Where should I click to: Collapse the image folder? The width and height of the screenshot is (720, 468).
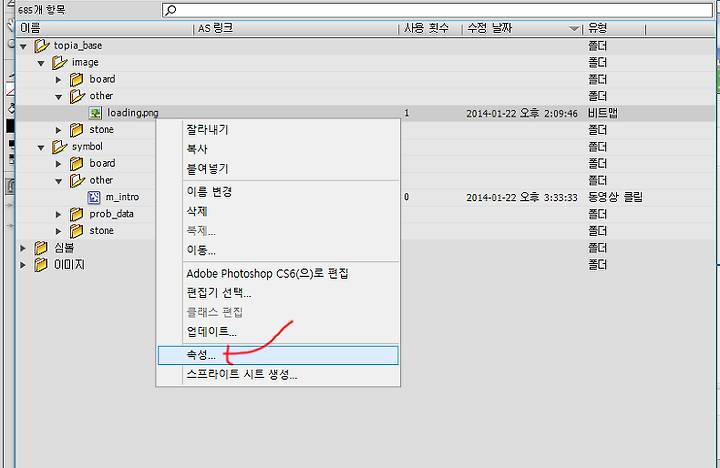point(41,63)
